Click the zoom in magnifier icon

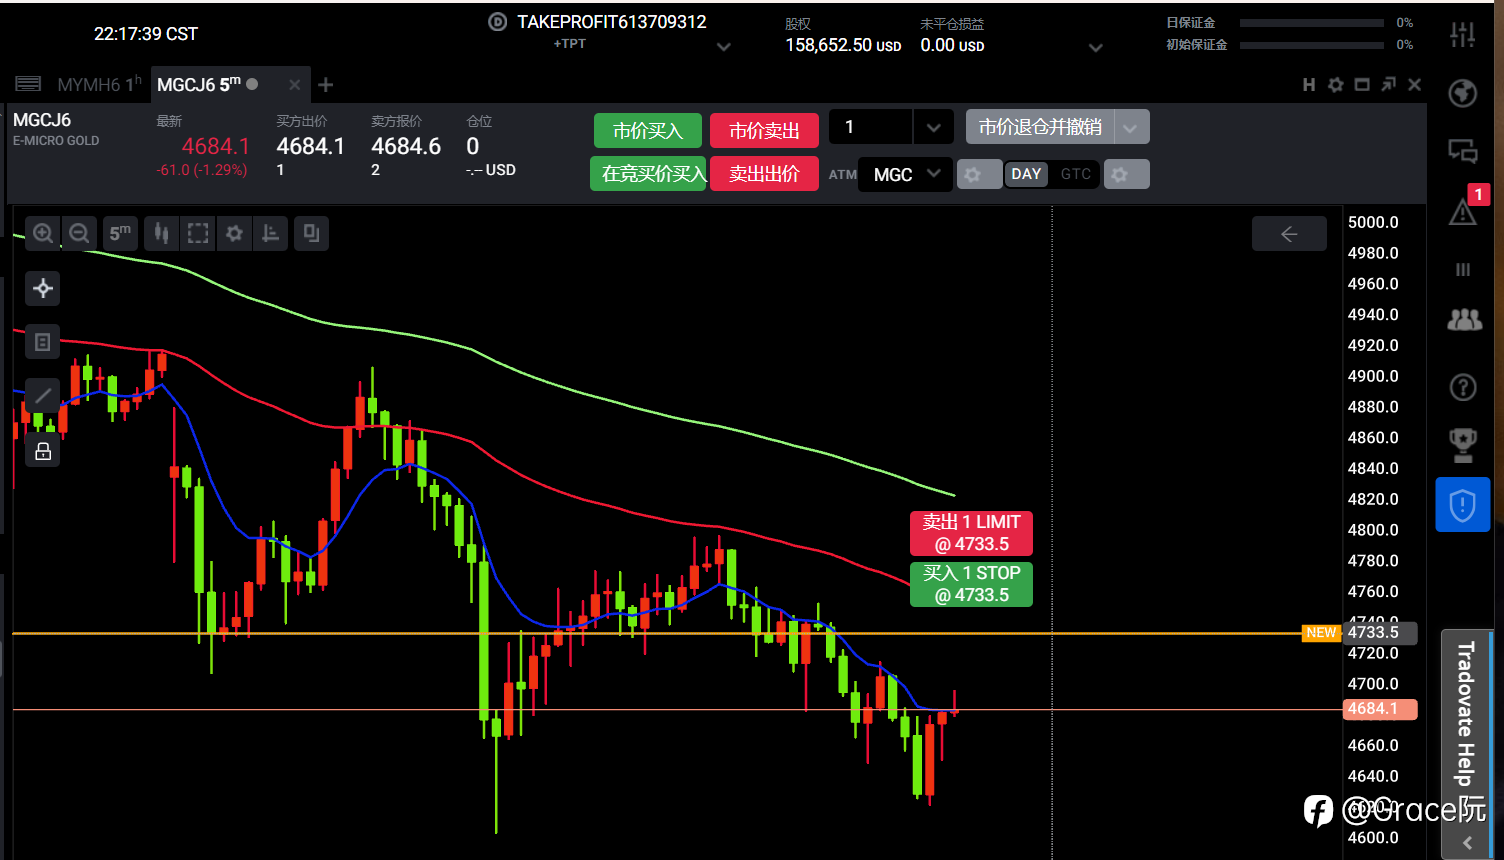[x=43, y=234]
